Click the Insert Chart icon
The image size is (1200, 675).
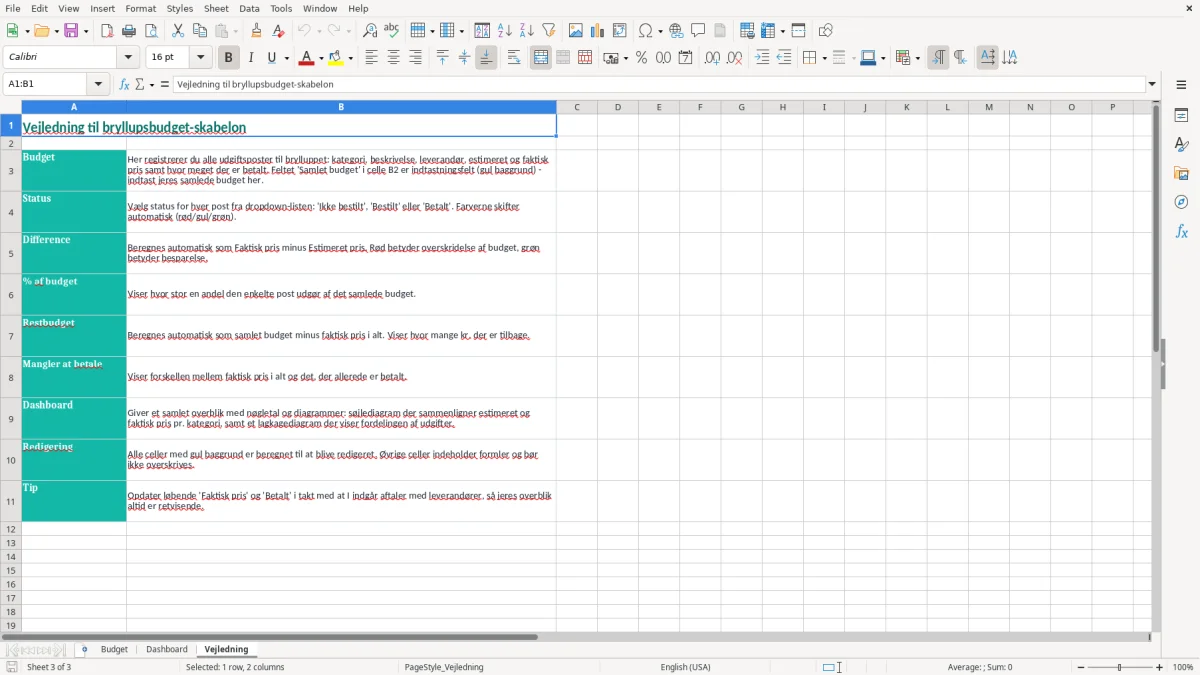pos(598,31)
